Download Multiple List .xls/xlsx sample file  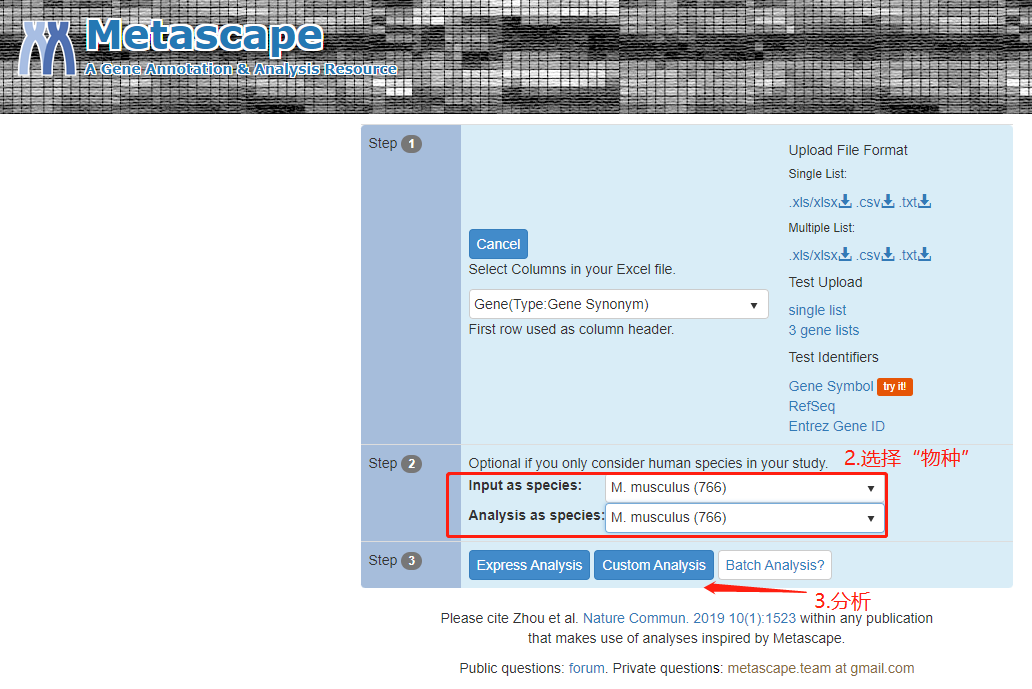(x=819, y=255)
